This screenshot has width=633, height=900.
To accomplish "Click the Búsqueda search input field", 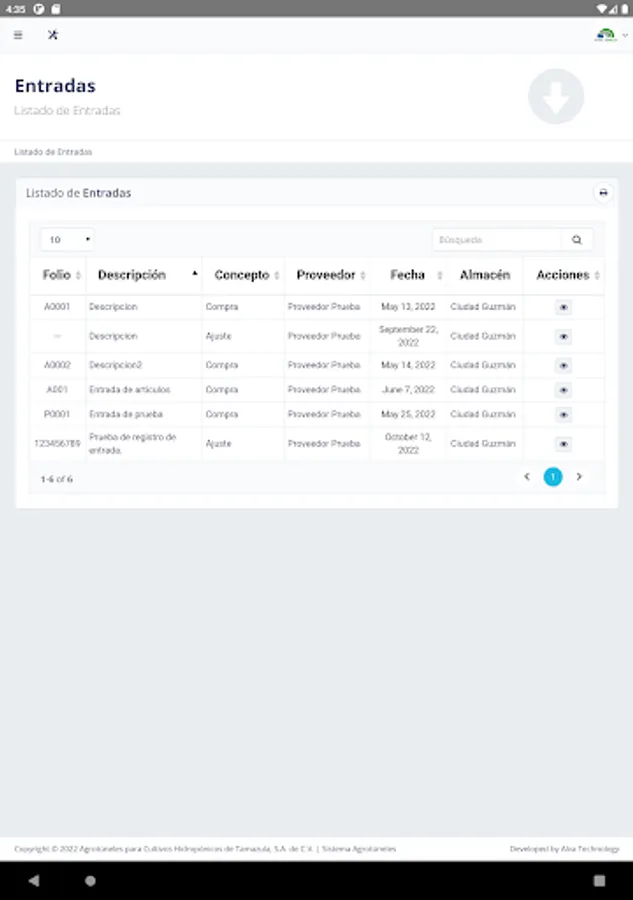I will (x=497, y=240).
